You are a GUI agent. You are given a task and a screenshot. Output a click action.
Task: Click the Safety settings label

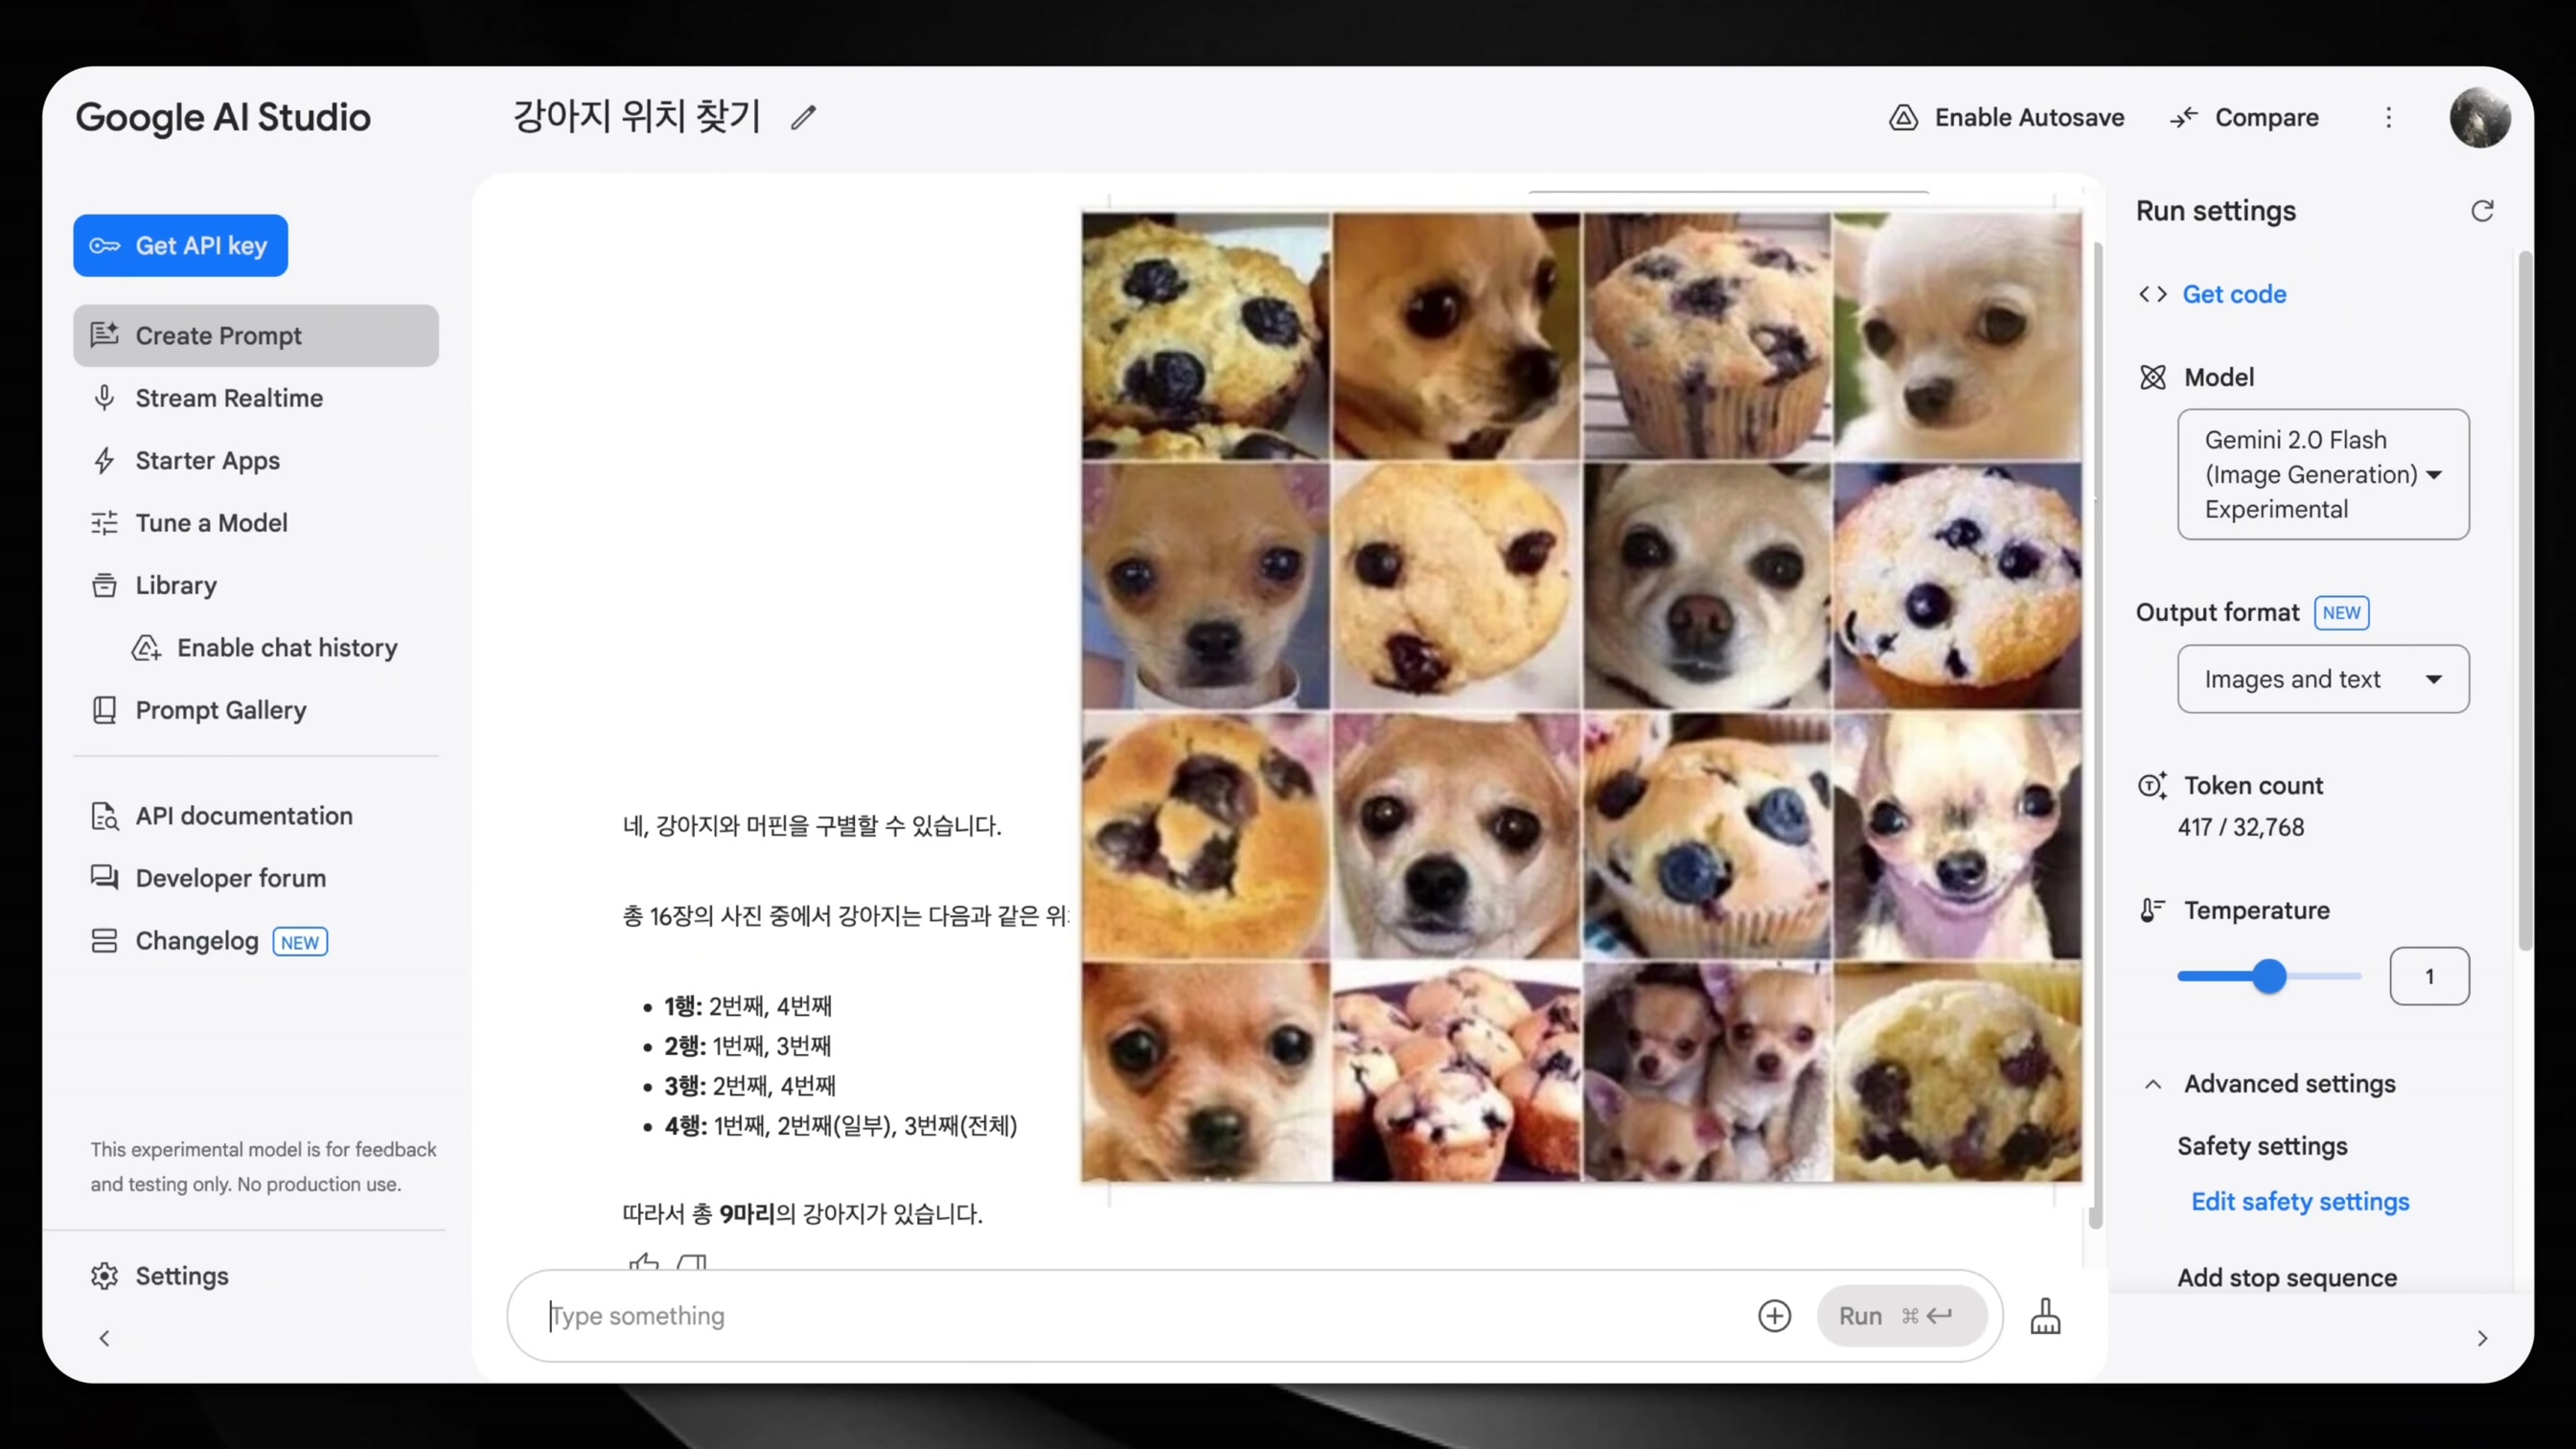2262,1146
